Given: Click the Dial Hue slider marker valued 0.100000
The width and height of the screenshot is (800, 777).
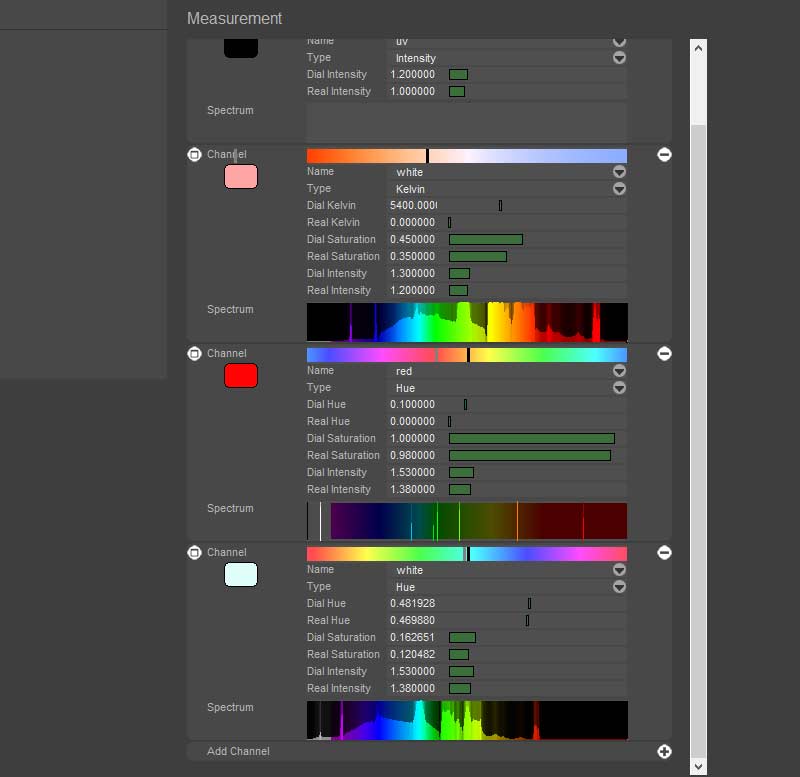Looking at the screenshot, I should click(x=465, y=404).
